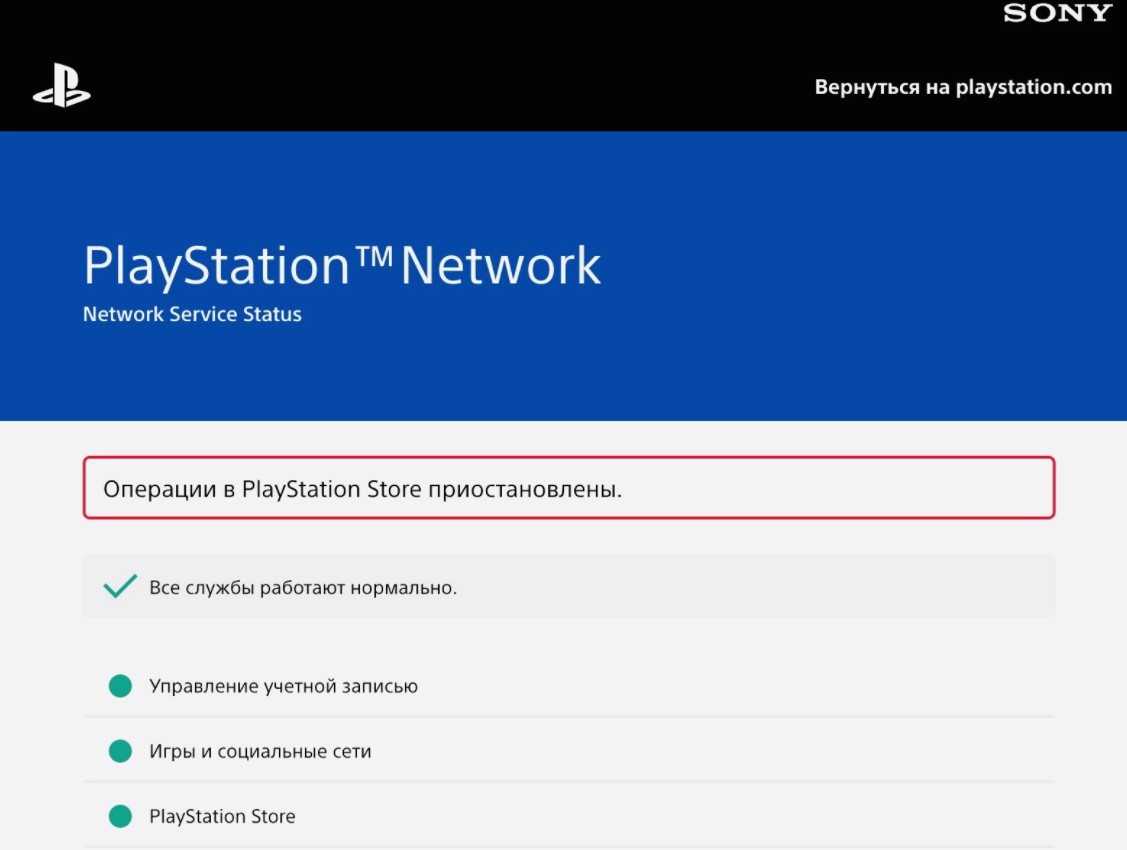Click the word Network in the large heading
Image resolution: width=1127 pixels, height=850 pixels.
pyautogui.click(x=500, y=267)
